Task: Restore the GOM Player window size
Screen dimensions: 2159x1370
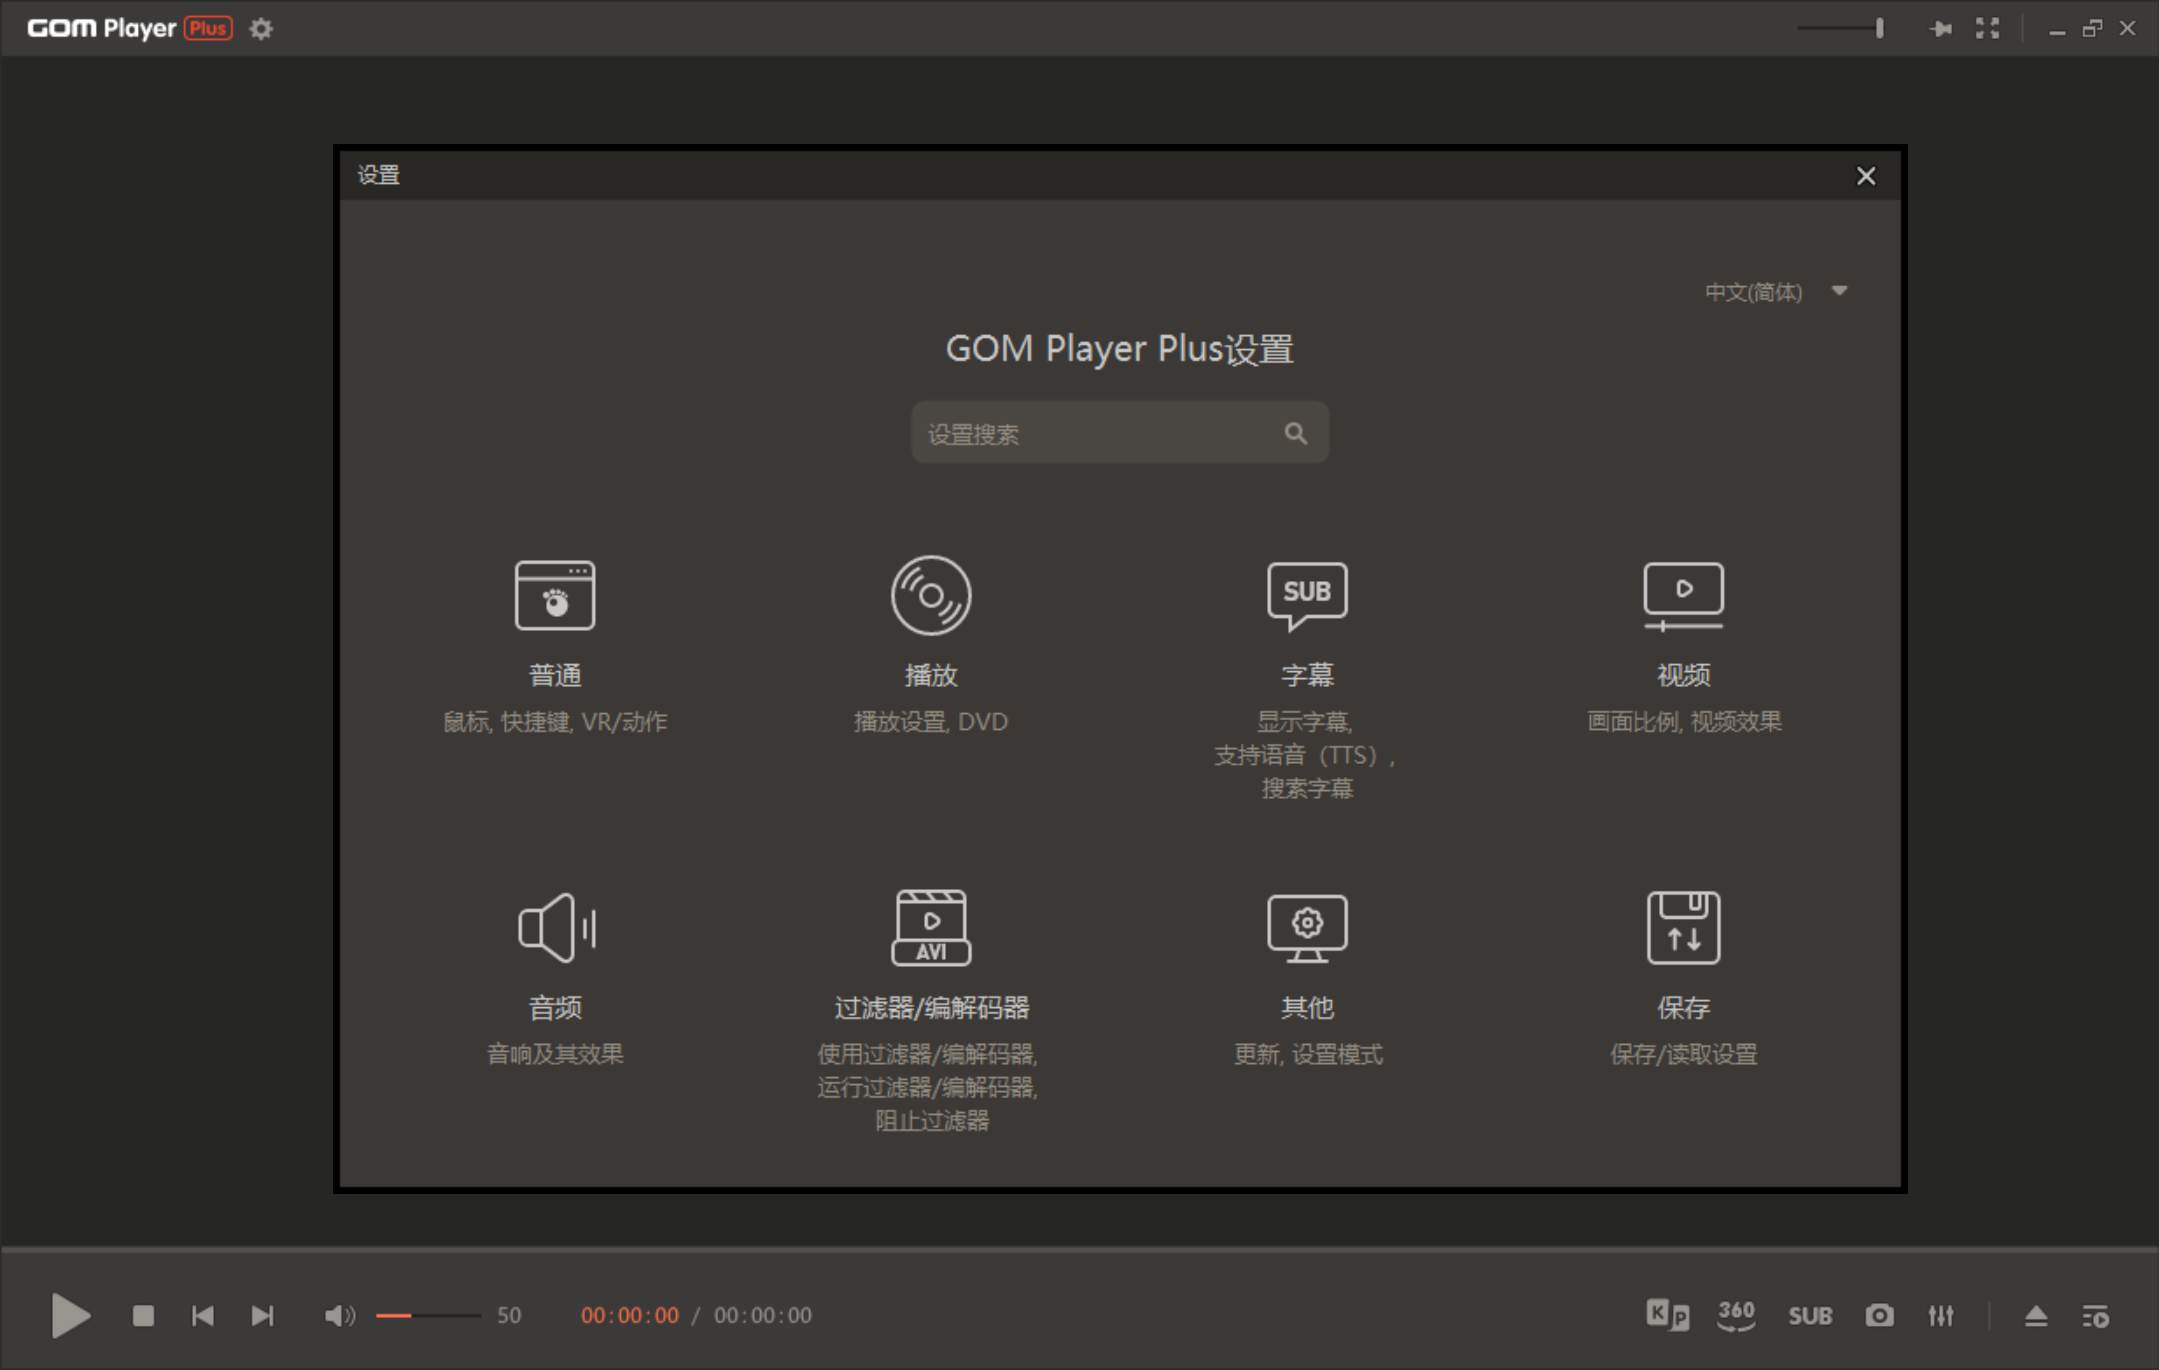Action: pos(2092,29)
